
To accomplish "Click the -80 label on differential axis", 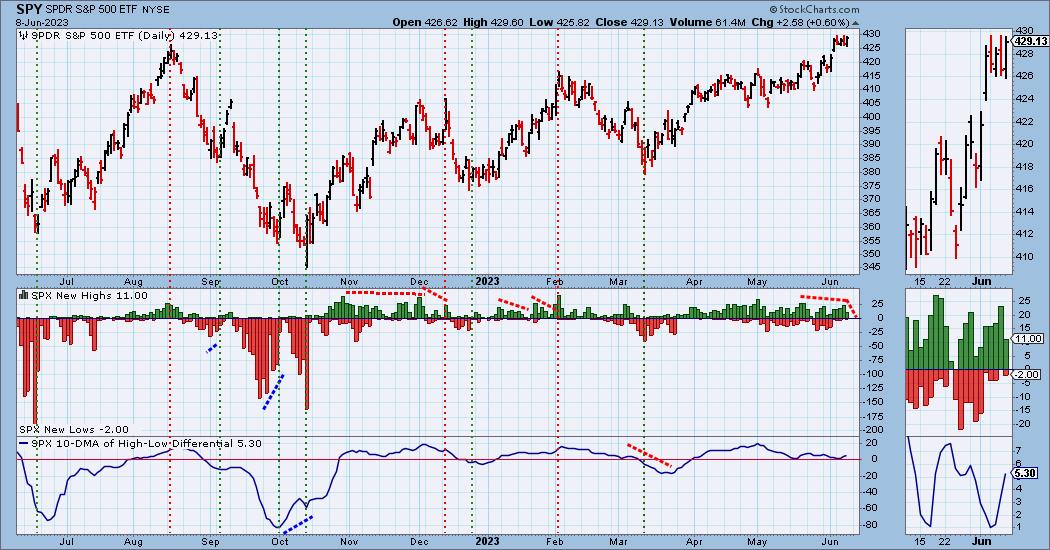I will pyautogui.click(x=873, y=525).
